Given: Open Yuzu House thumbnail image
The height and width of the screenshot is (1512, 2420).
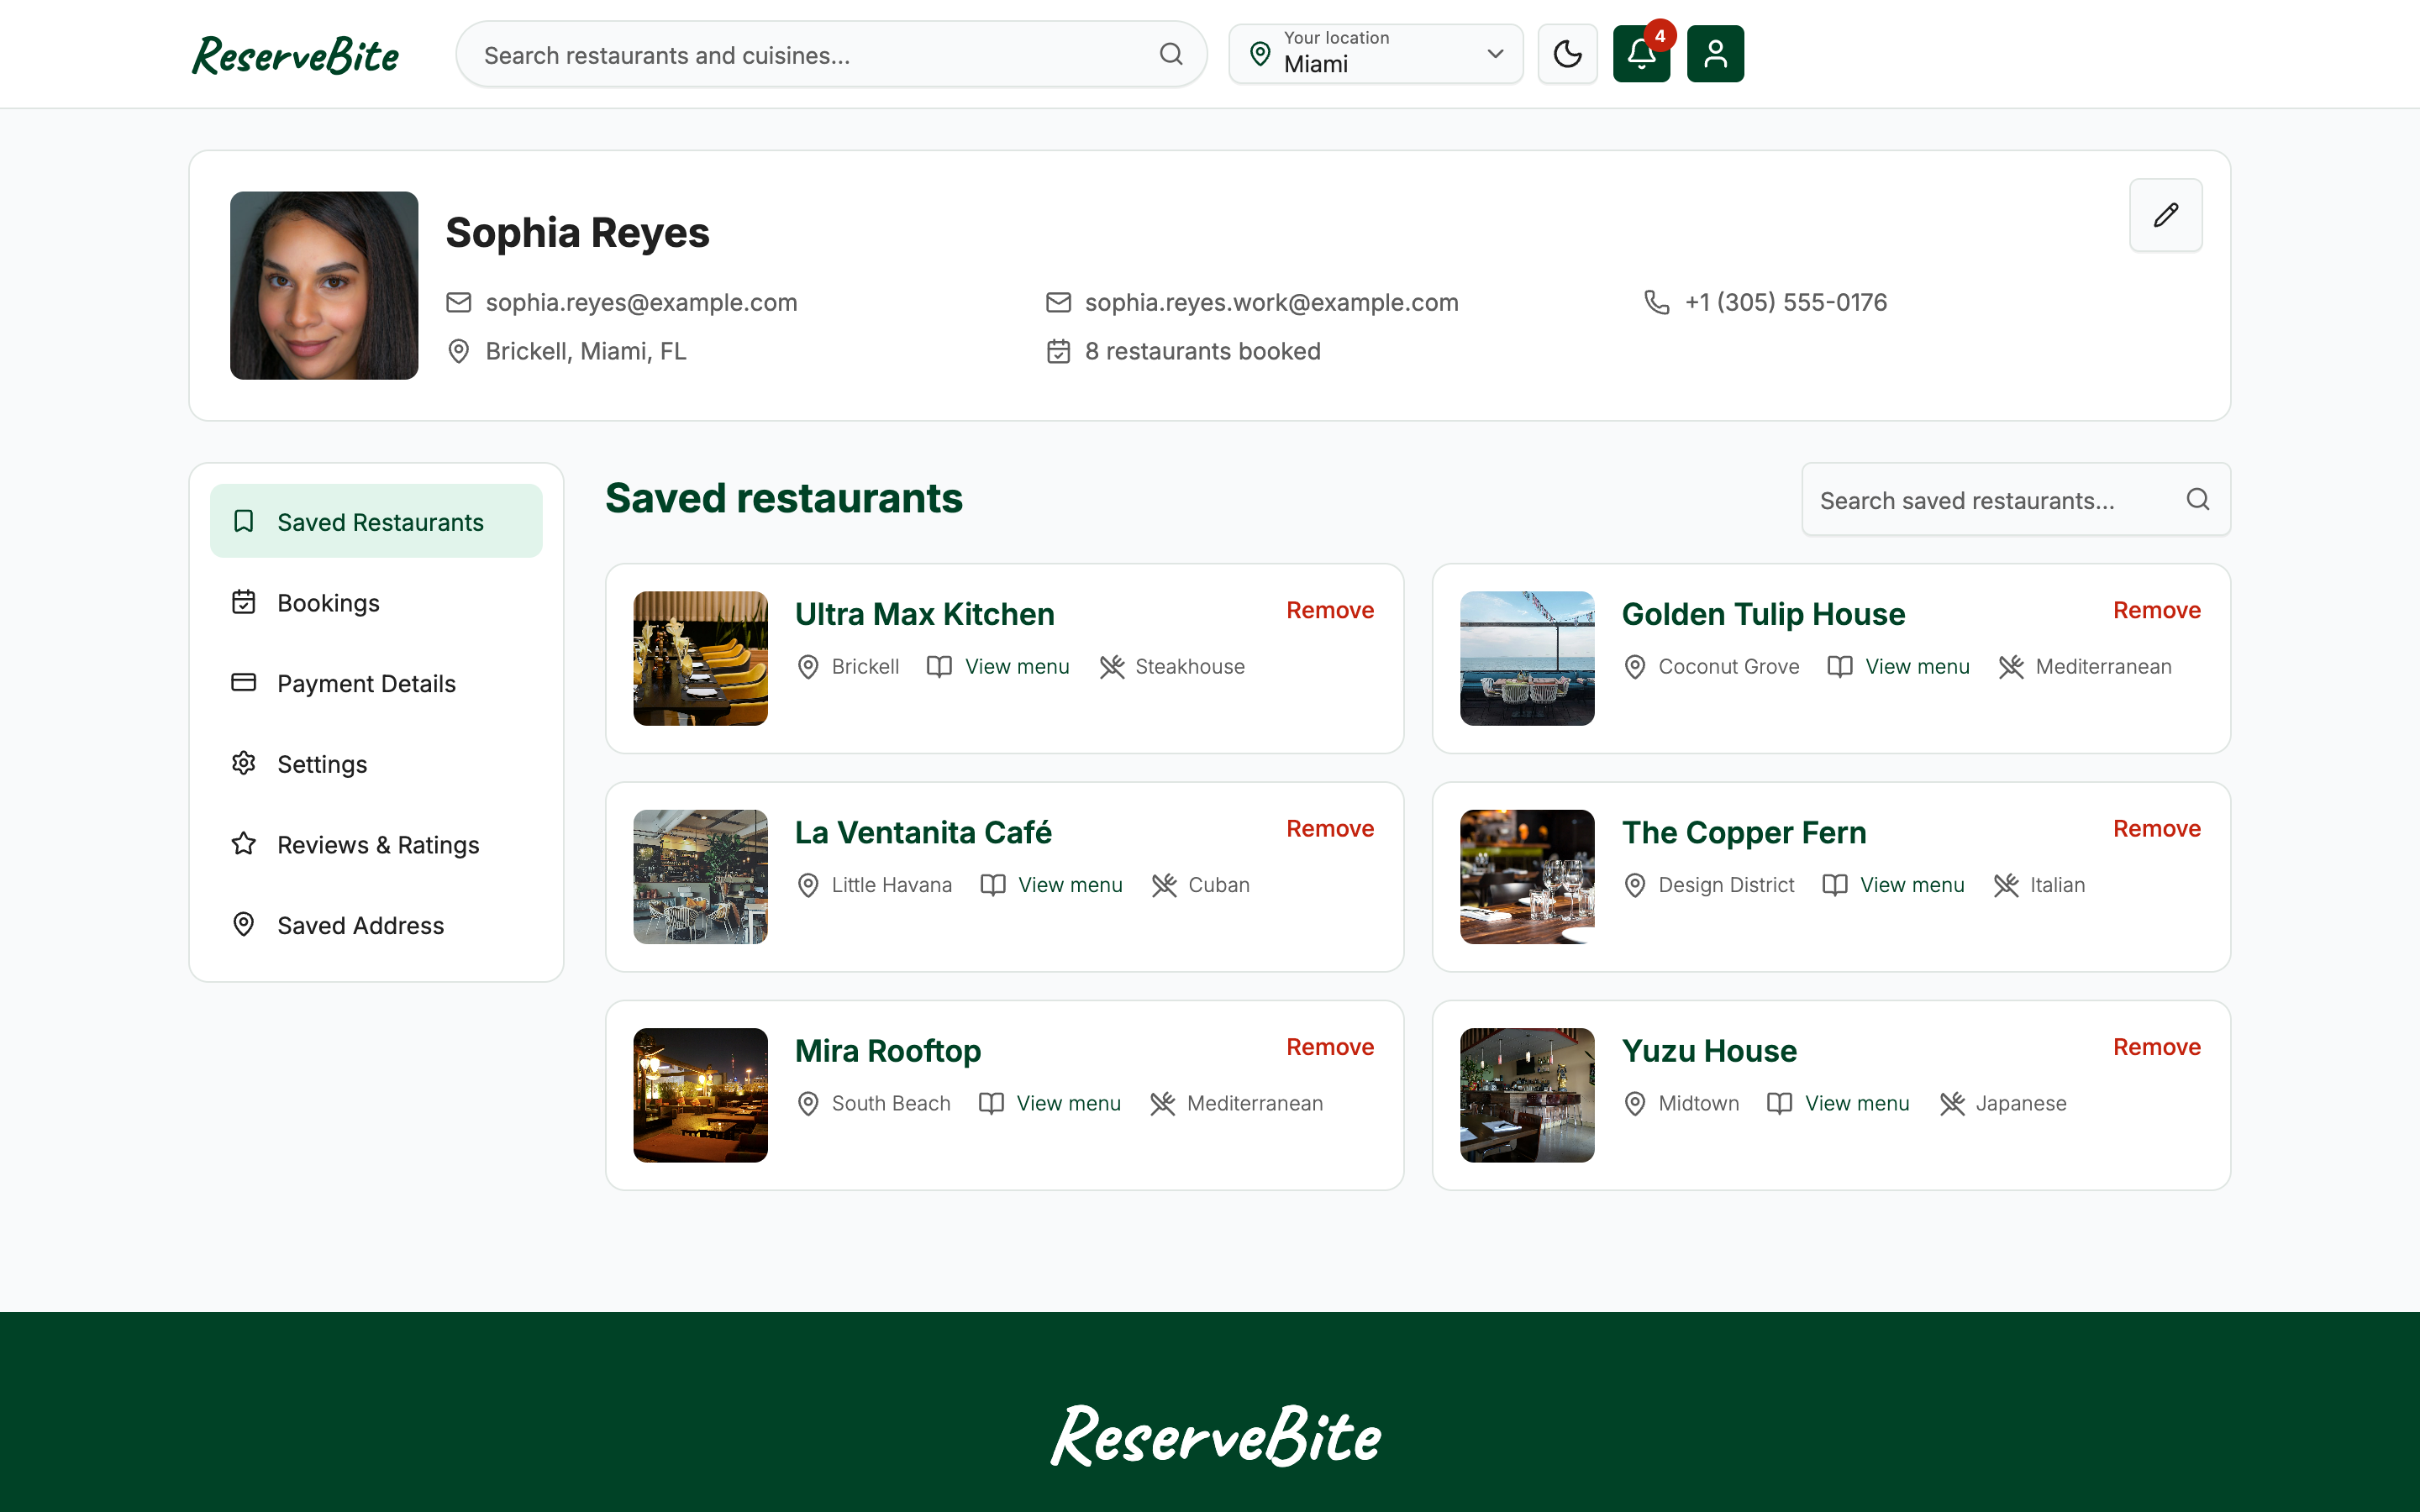Looking at the screenshot, I should [1527, 1095].
